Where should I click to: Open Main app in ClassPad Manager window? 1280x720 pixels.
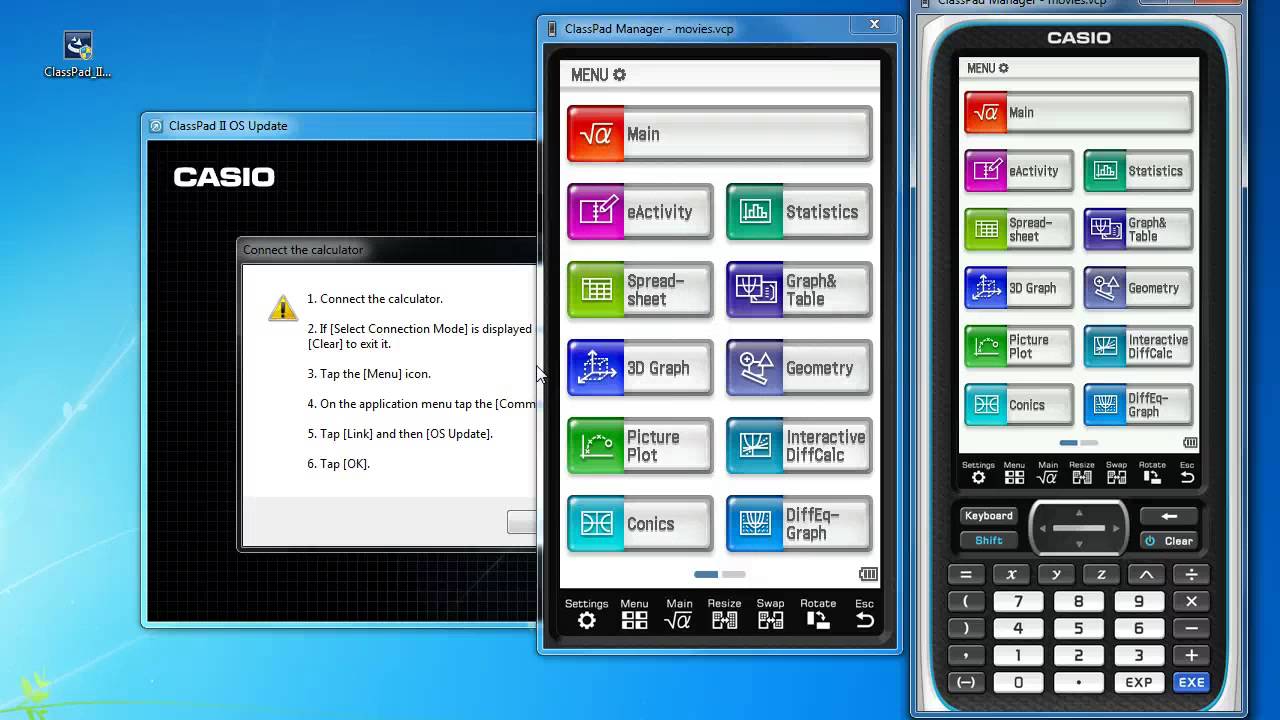[x=719, y=134]
